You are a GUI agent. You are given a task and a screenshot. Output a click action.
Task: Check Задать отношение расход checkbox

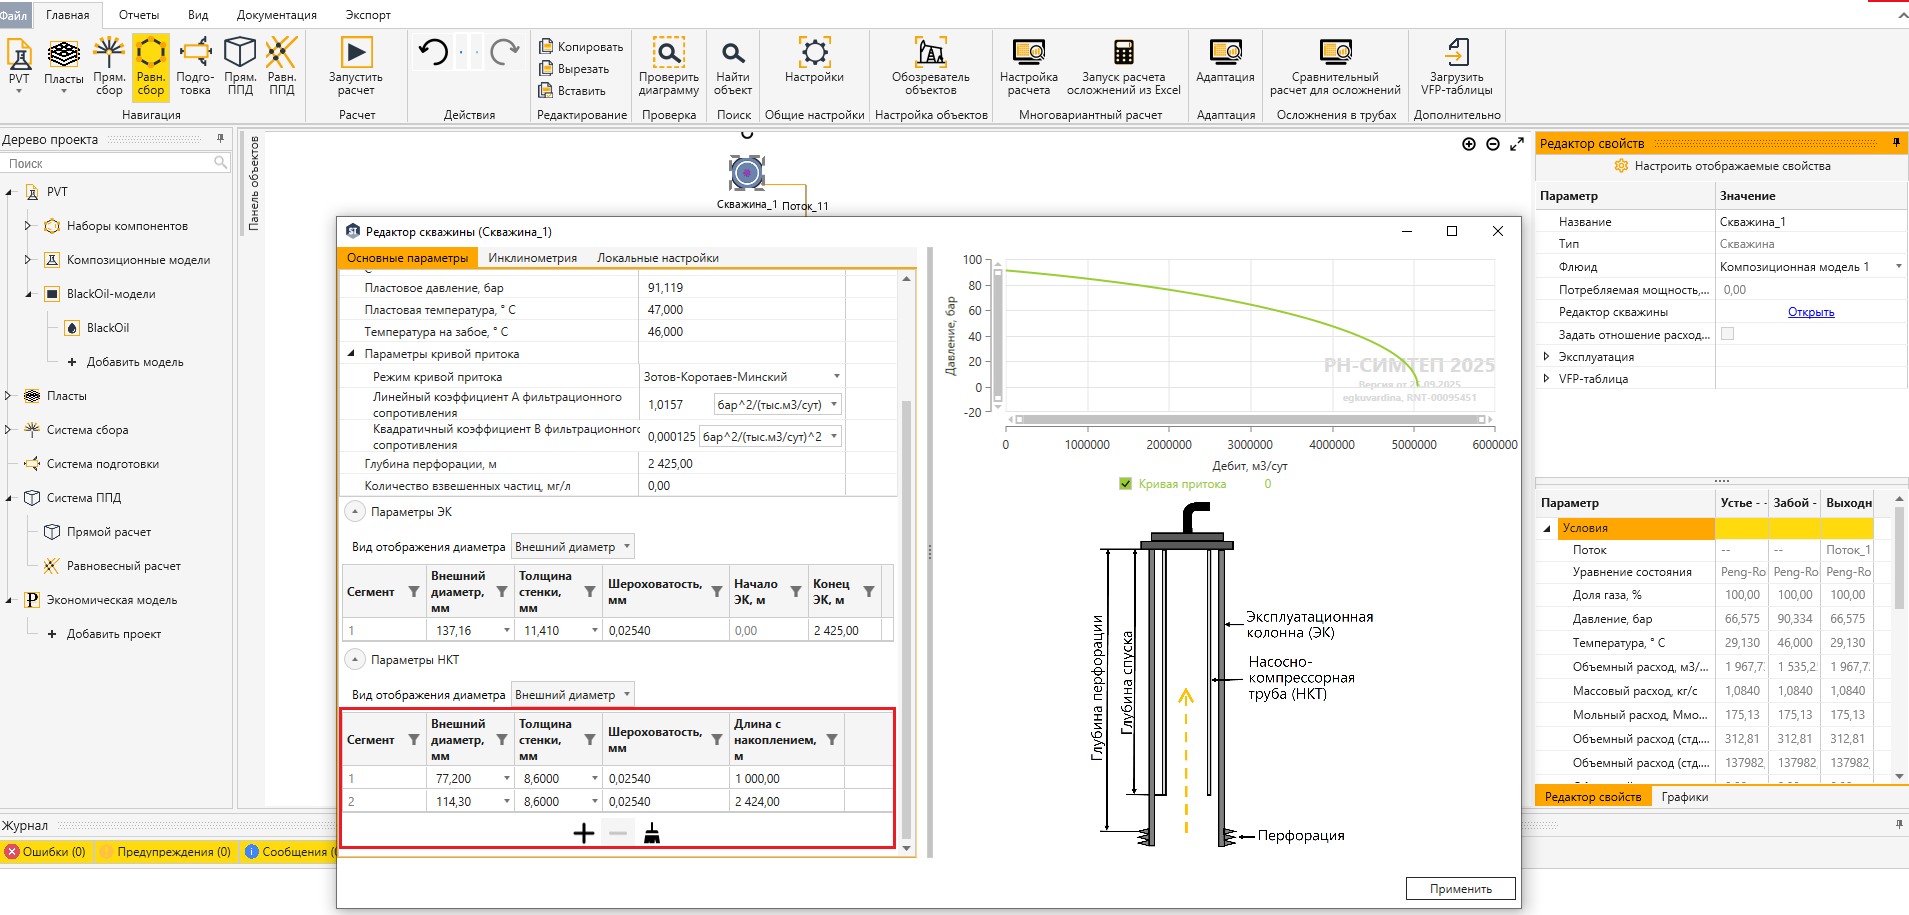(1727, 334)
